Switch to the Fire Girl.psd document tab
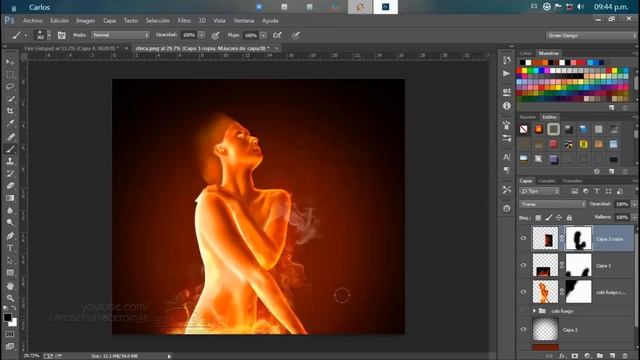640x360 pixels. tap(71, 48)
